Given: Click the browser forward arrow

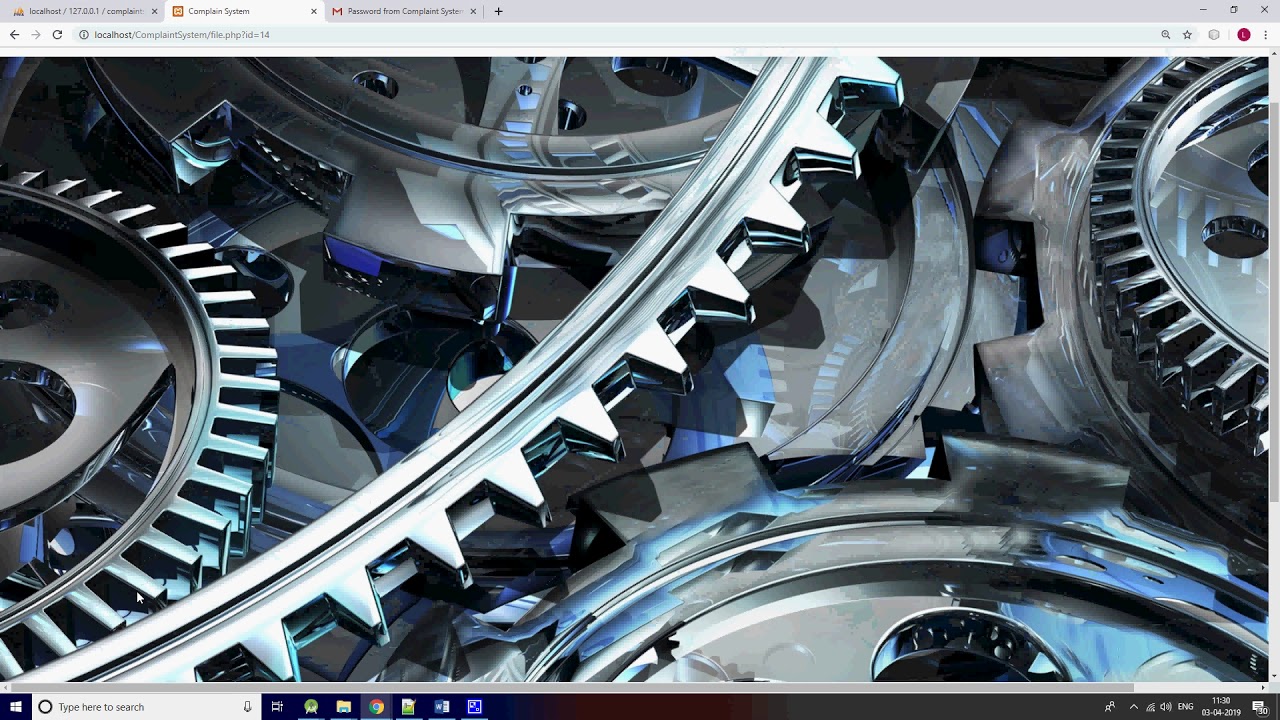Looking at the screenshot, I should (35, 34).
